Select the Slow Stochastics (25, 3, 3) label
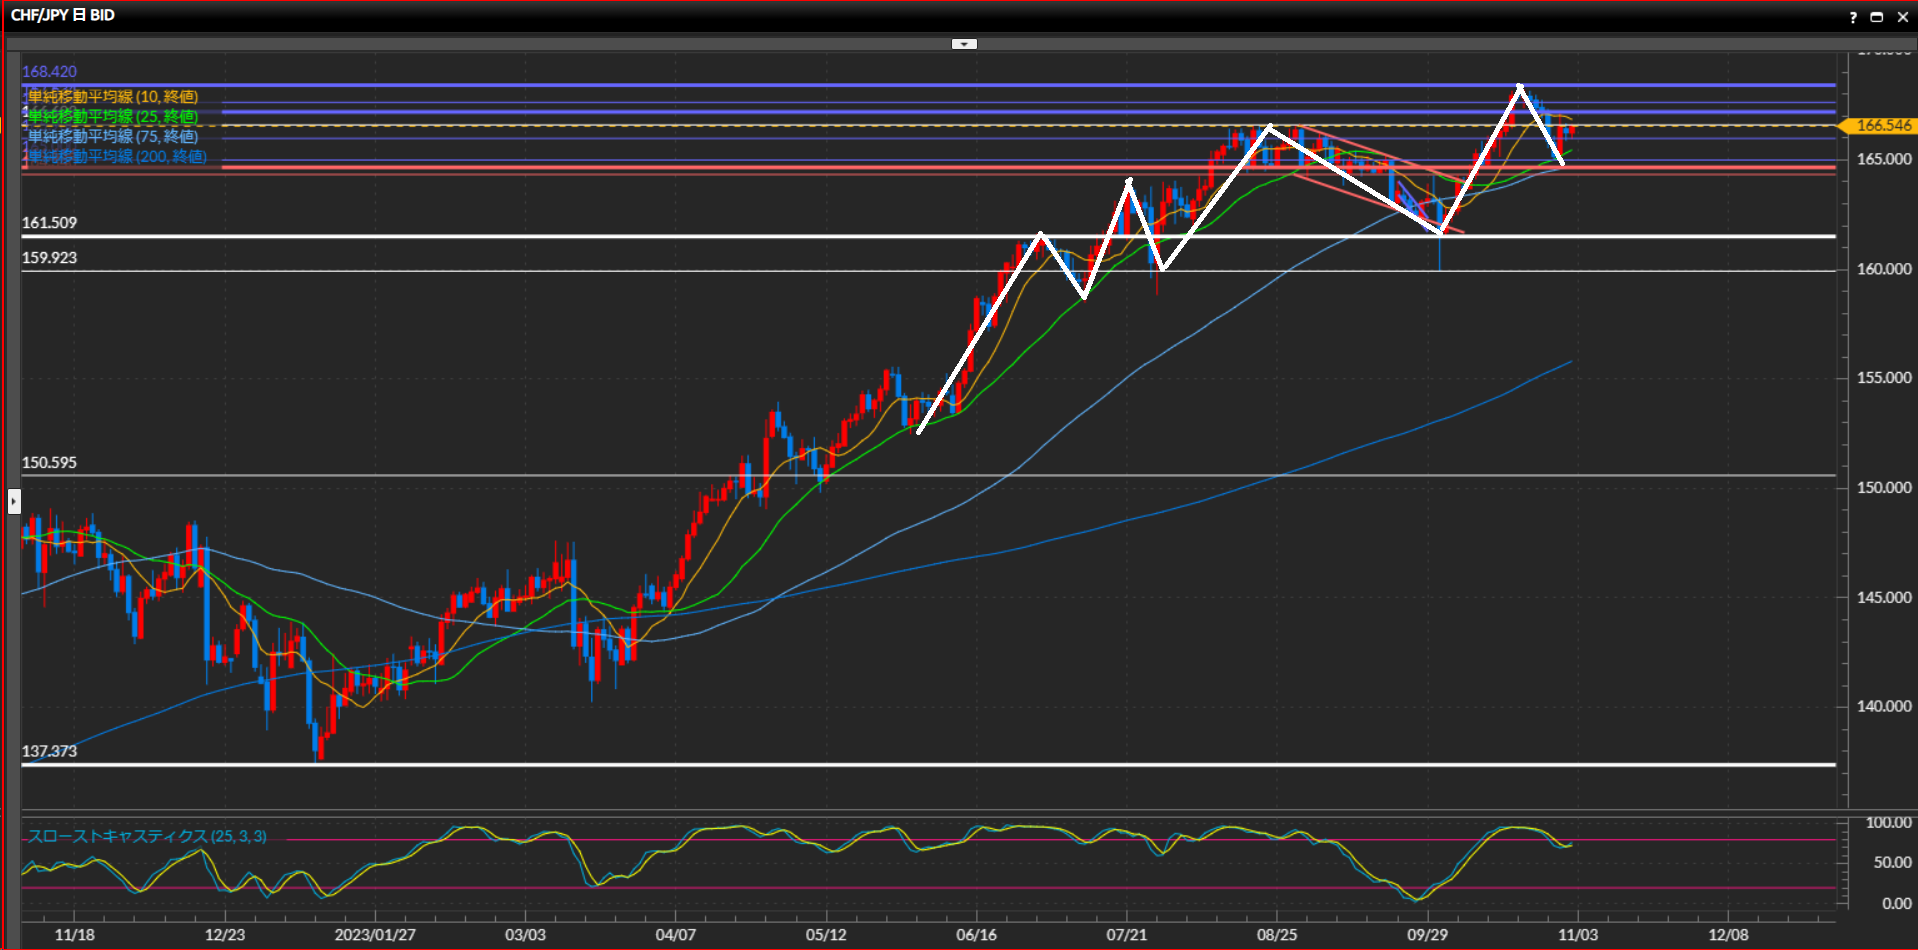This screenshot has width=1918, height=950. [x=147, y=836]
